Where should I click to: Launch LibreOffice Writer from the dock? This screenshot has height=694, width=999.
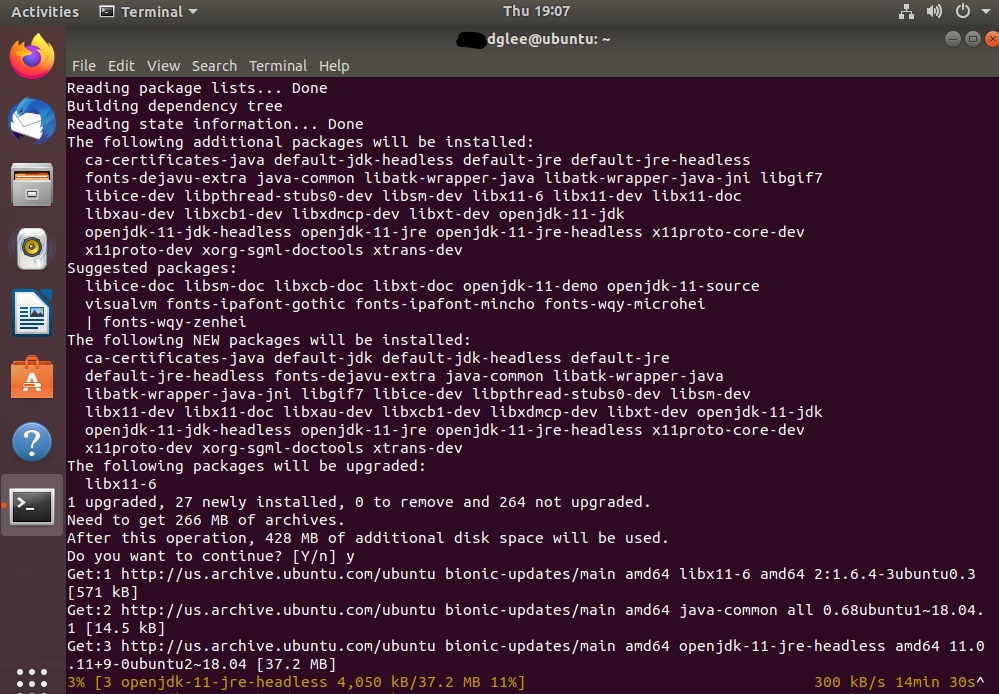(x=32, y=313)
